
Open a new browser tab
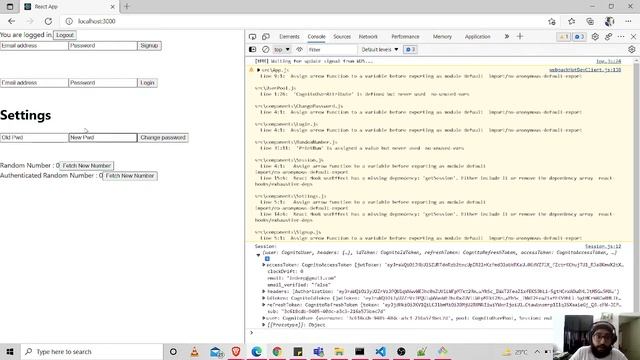click(x=127, y=7)
